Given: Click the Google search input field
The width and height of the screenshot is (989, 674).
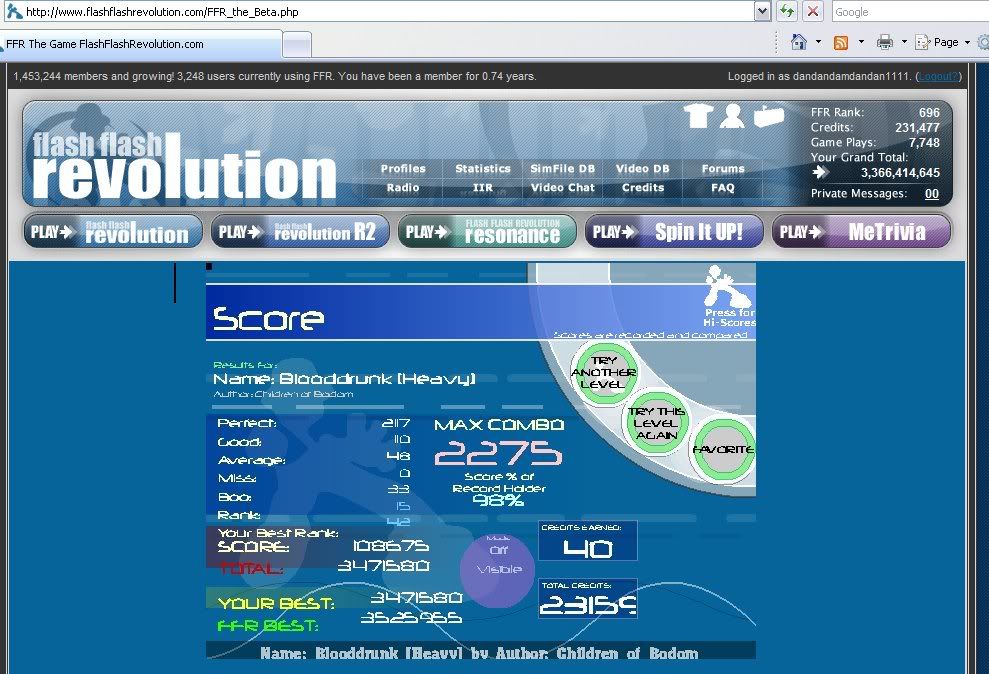Looking at the screenshot, I should (x=908, y=12).
